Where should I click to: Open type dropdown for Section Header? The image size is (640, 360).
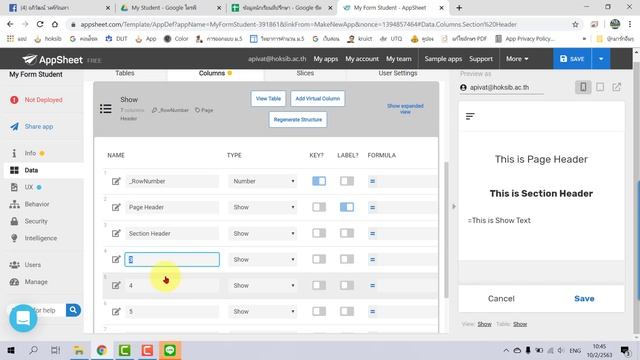tap(263, 233)
